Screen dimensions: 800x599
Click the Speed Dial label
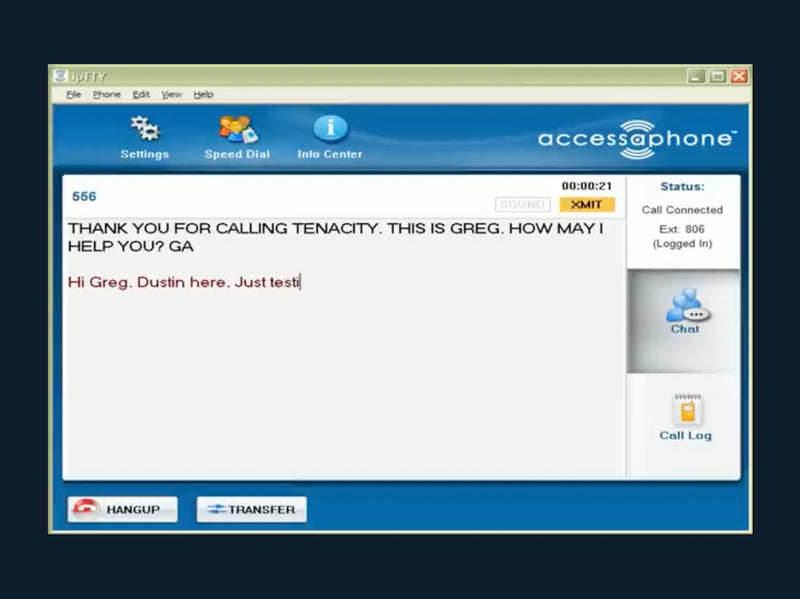pos(237,154)
